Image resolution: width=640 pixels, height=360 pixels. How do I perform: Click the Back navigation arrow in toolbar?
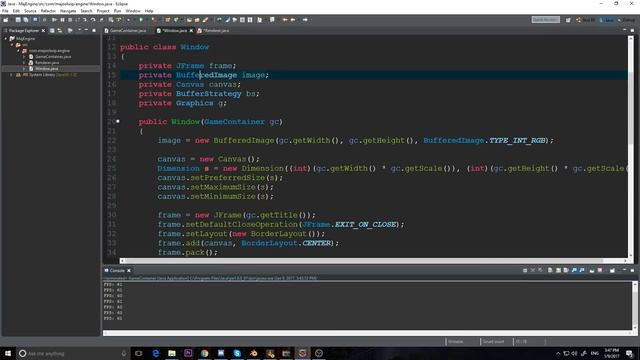pos(293,20)
